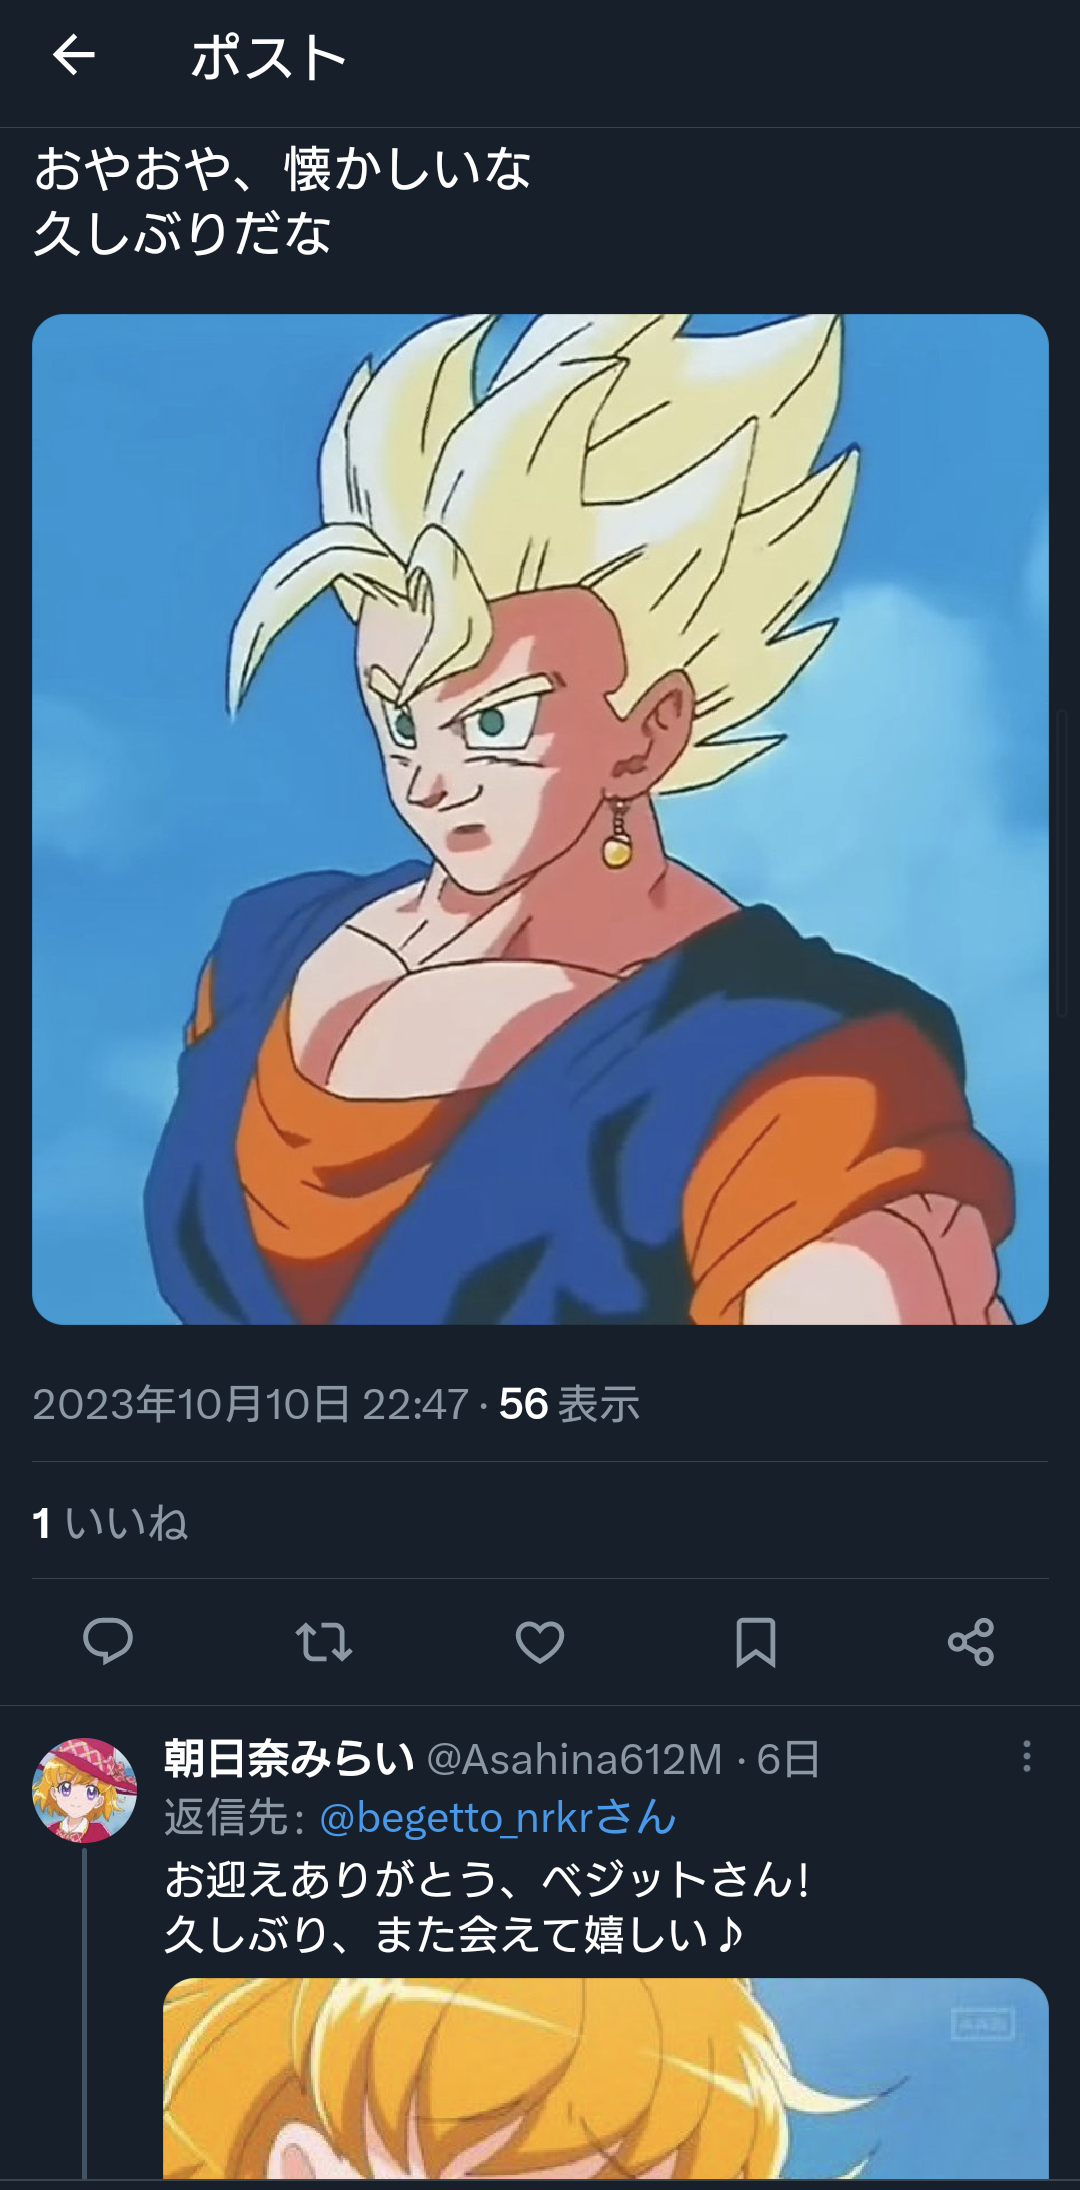The width and height of the screenshot is (1080, 2190).
Task: Tap the 朝日奈みらい display name
Action: (289, 1758)
